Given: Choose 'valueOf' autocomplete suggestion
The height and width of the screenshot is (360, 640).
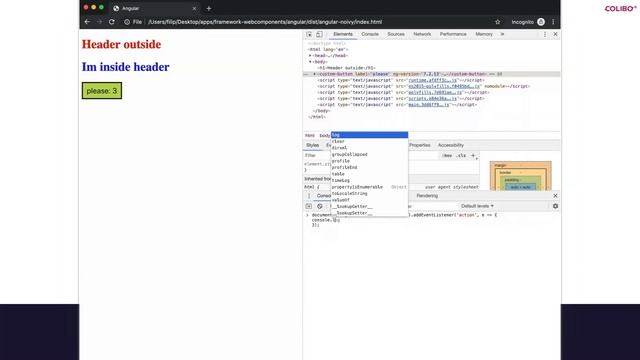Looking at the screenshot, I should (369, 200).
